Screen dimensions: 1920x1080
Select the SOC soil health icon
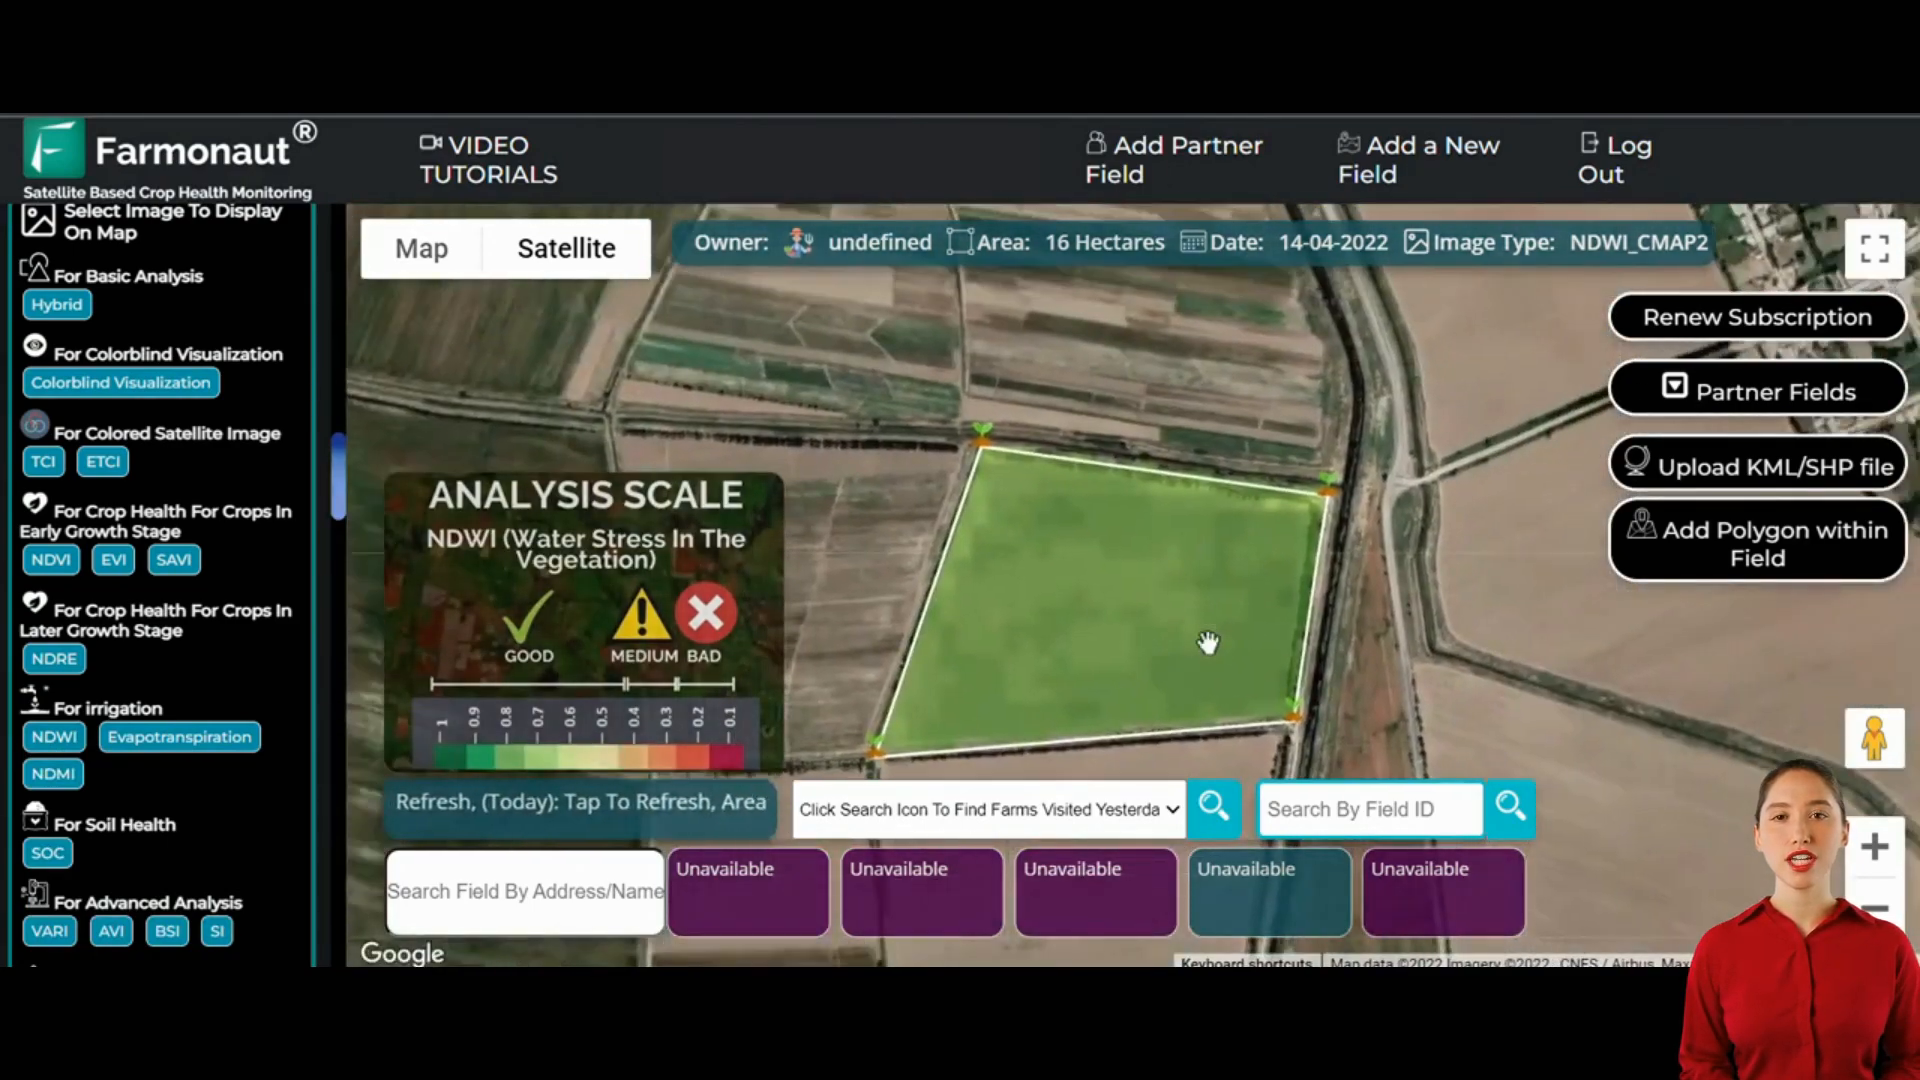[47, 852]
